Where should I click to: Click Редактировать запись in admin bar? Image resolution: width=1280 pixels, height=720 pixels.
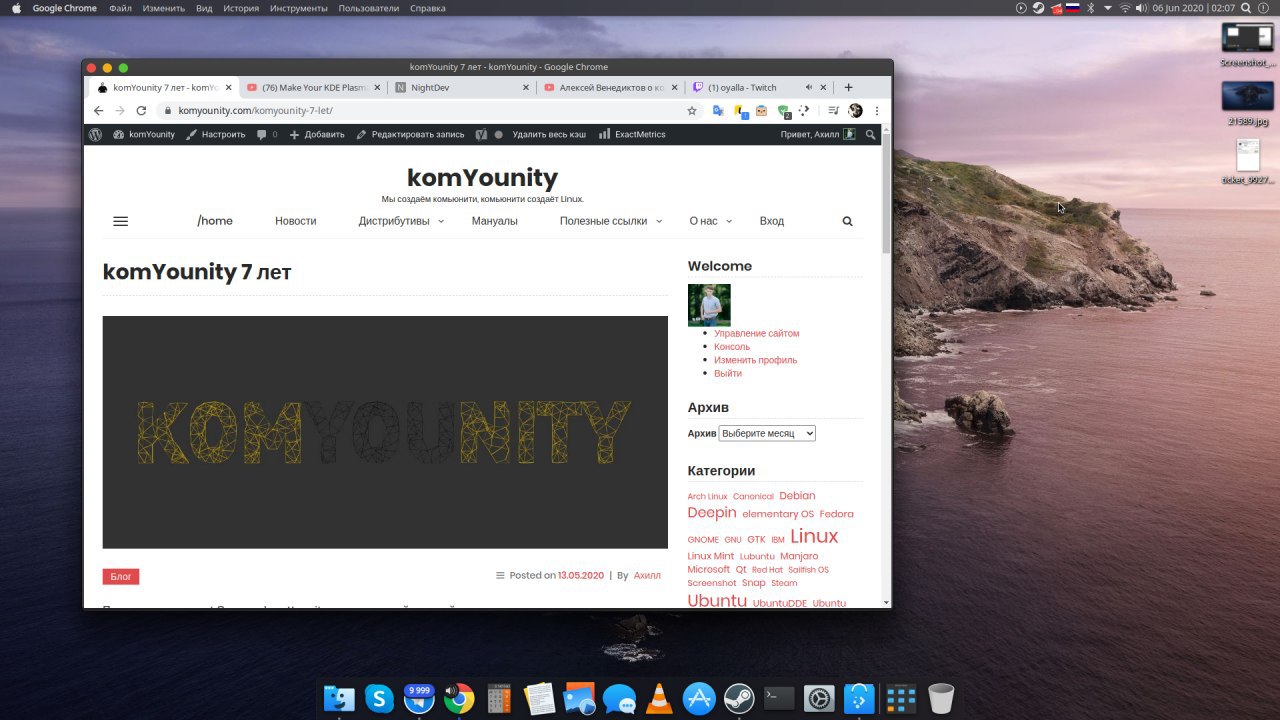tap(410, 134)
